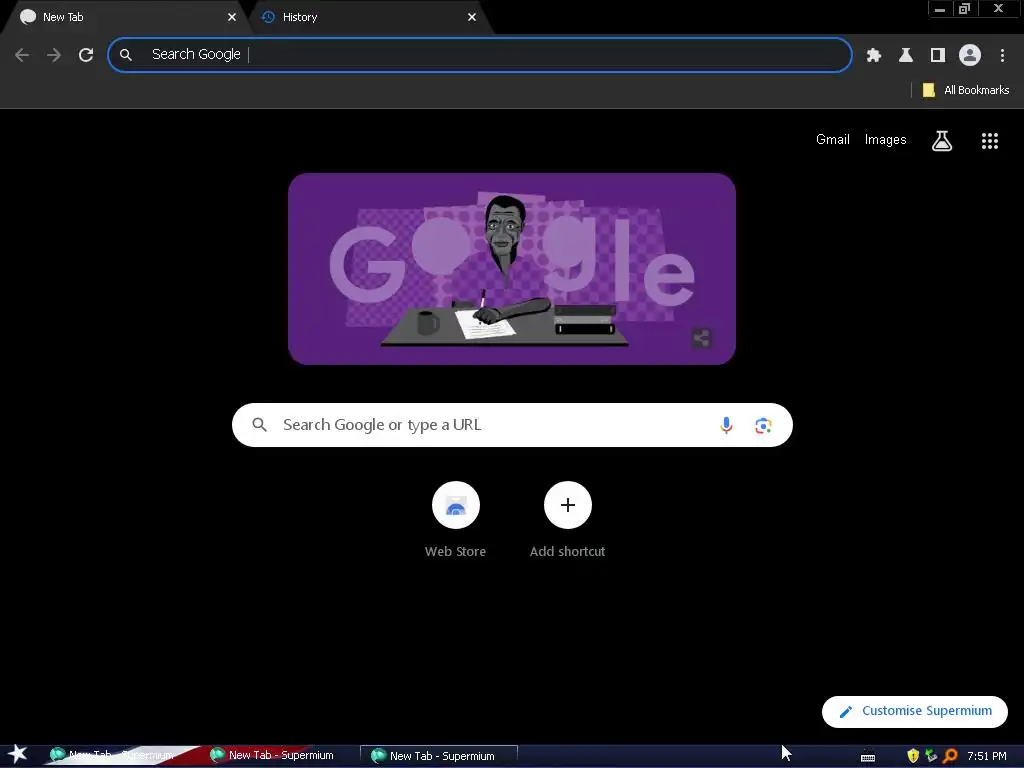Open the All Bookmarks folder

click(965, 90)
